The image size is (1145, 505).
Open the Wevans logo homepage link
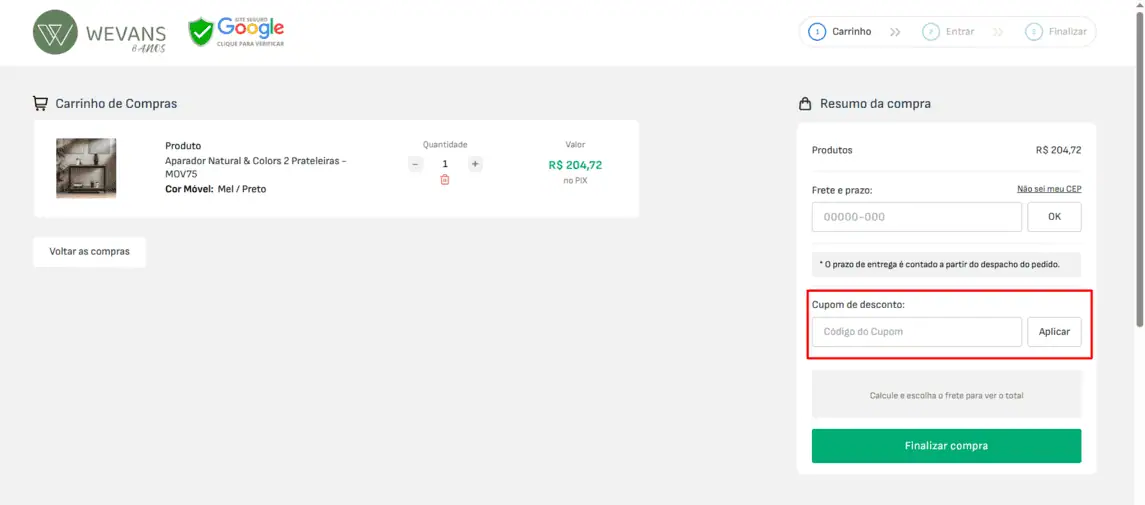(x=100, y=33)
